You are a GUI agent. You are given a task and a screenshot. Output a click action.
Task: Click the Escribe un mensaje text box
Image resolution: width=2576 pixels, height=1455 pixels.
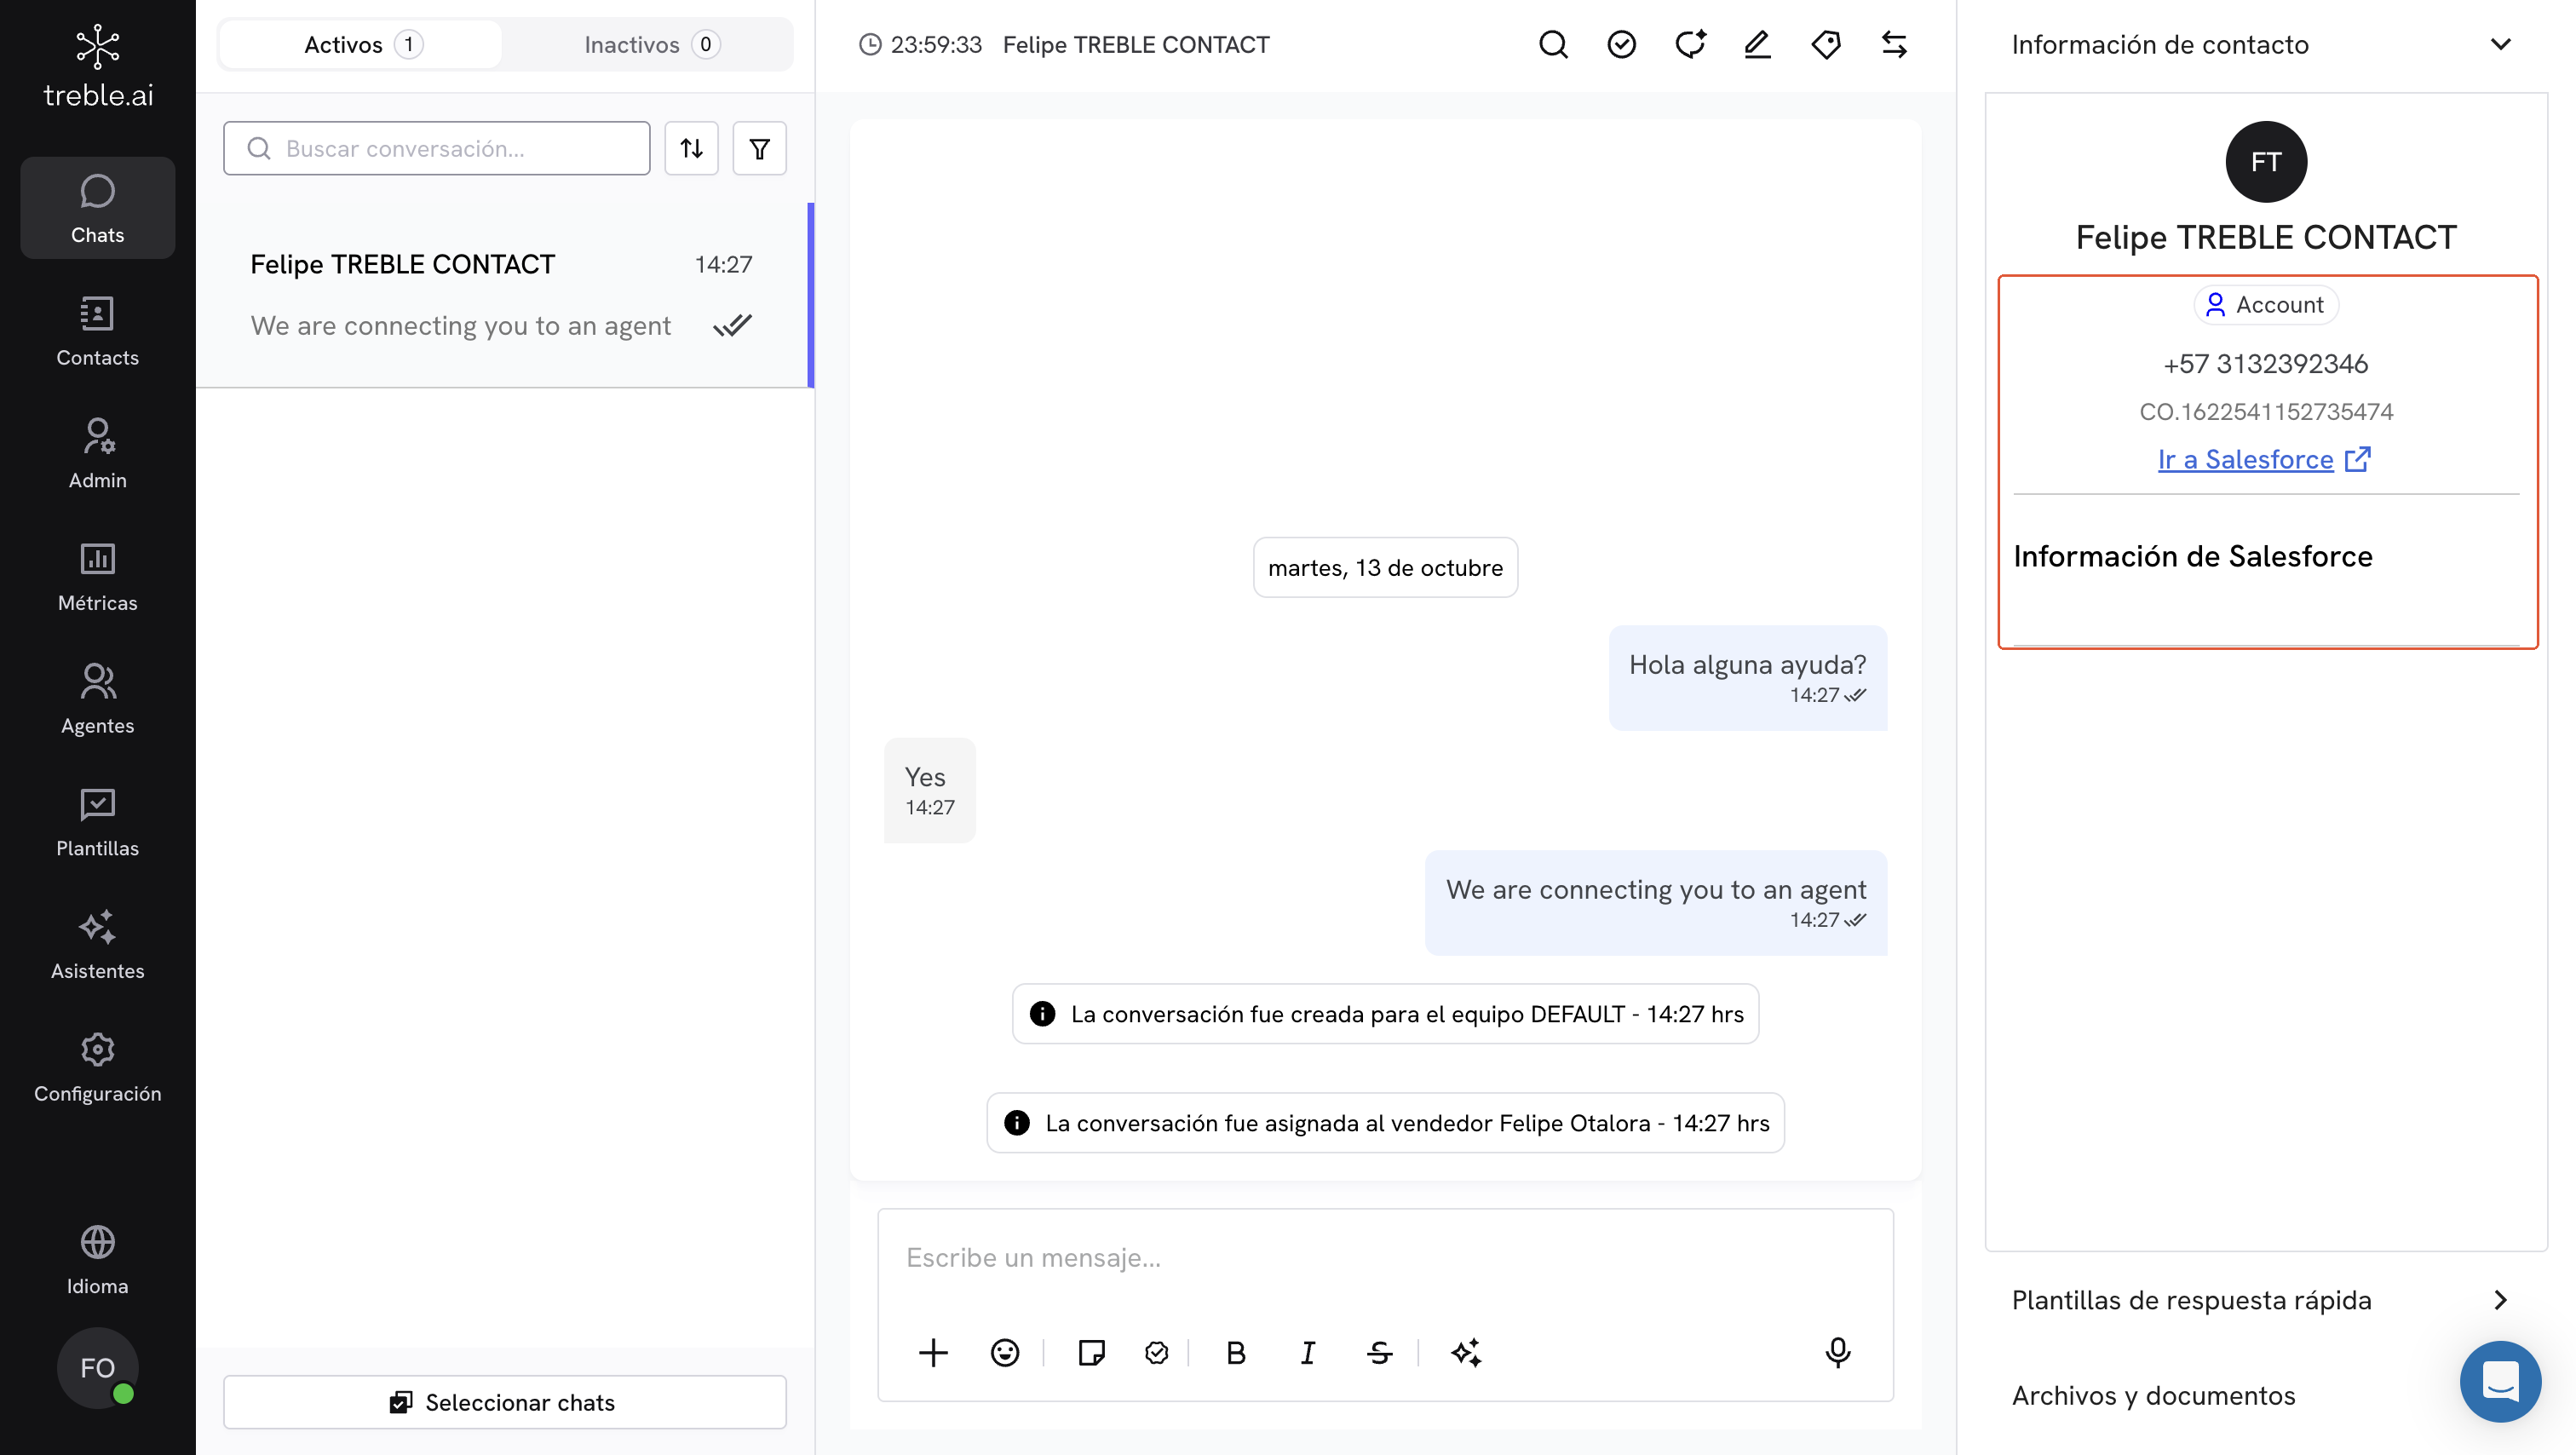1385,1257
